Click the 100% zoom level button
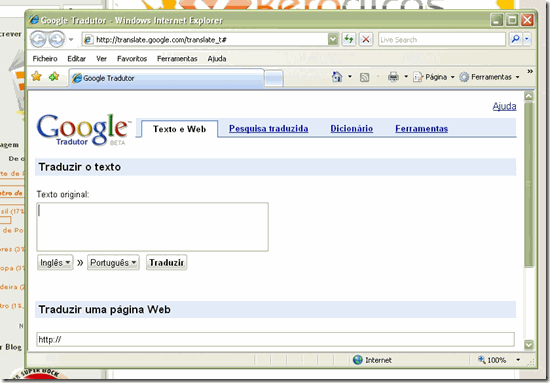This screenshot has height=383, width=550. (492, 360)
